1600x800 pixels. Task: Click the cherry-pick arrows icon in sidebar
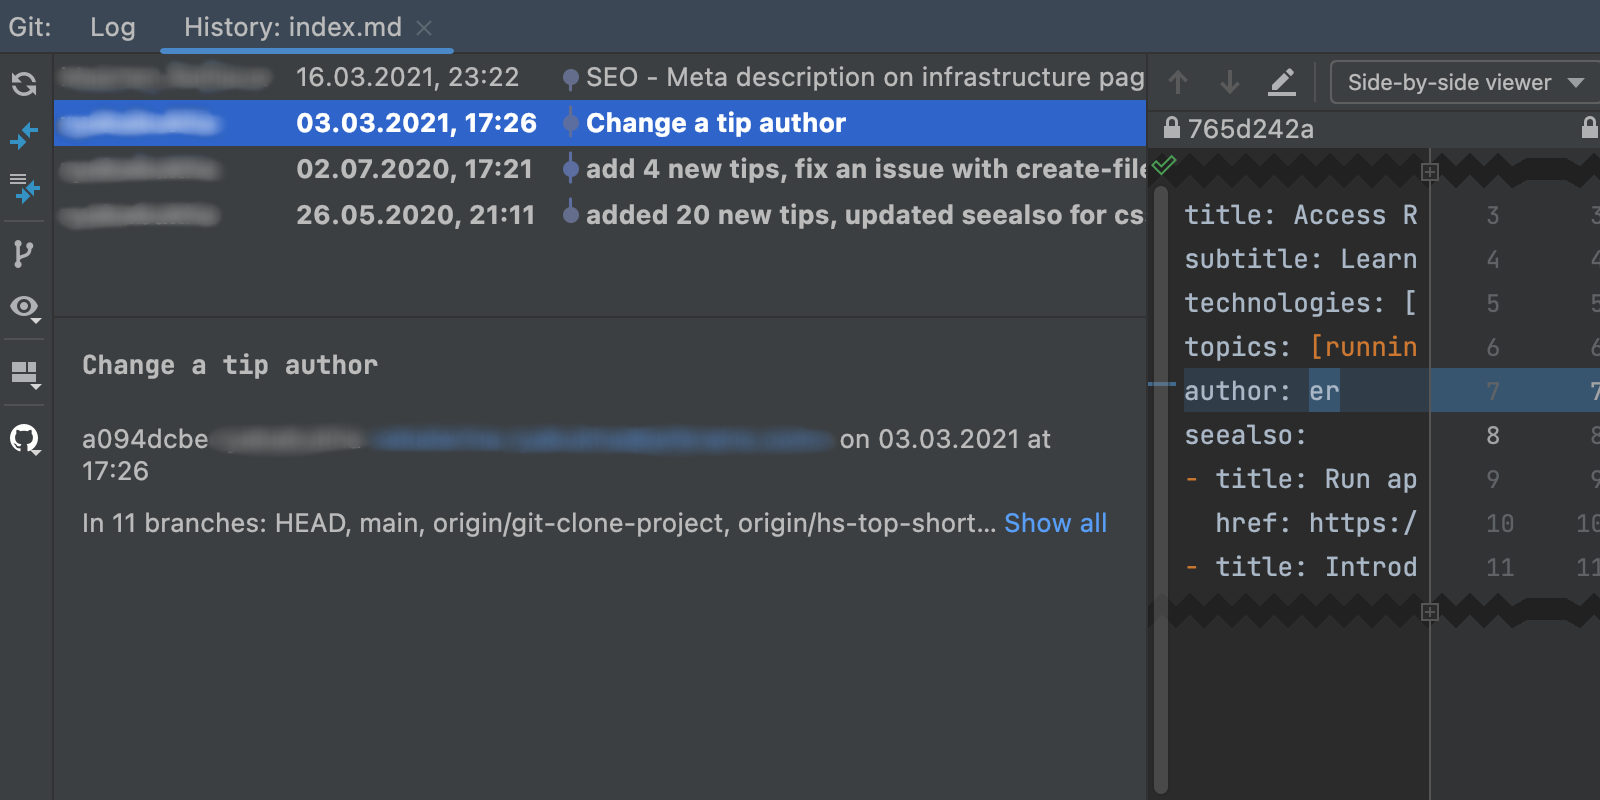pyautogui.click(x=24, y=135)
